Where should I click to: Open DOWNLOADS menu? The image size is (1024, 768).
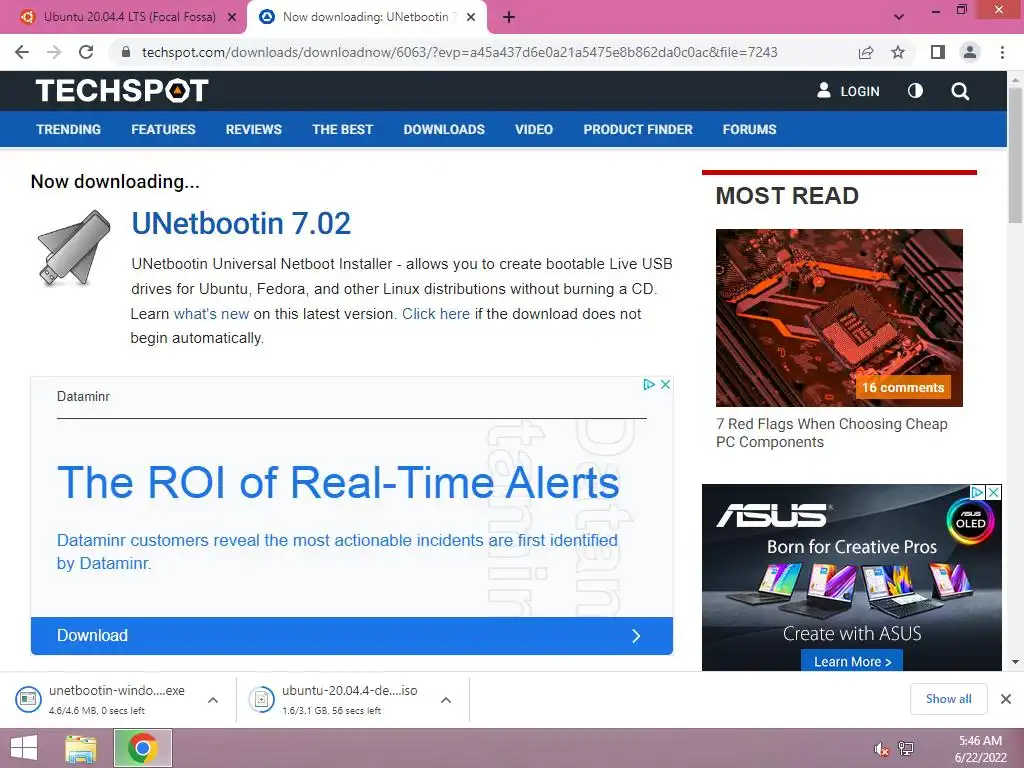point(444,129)
